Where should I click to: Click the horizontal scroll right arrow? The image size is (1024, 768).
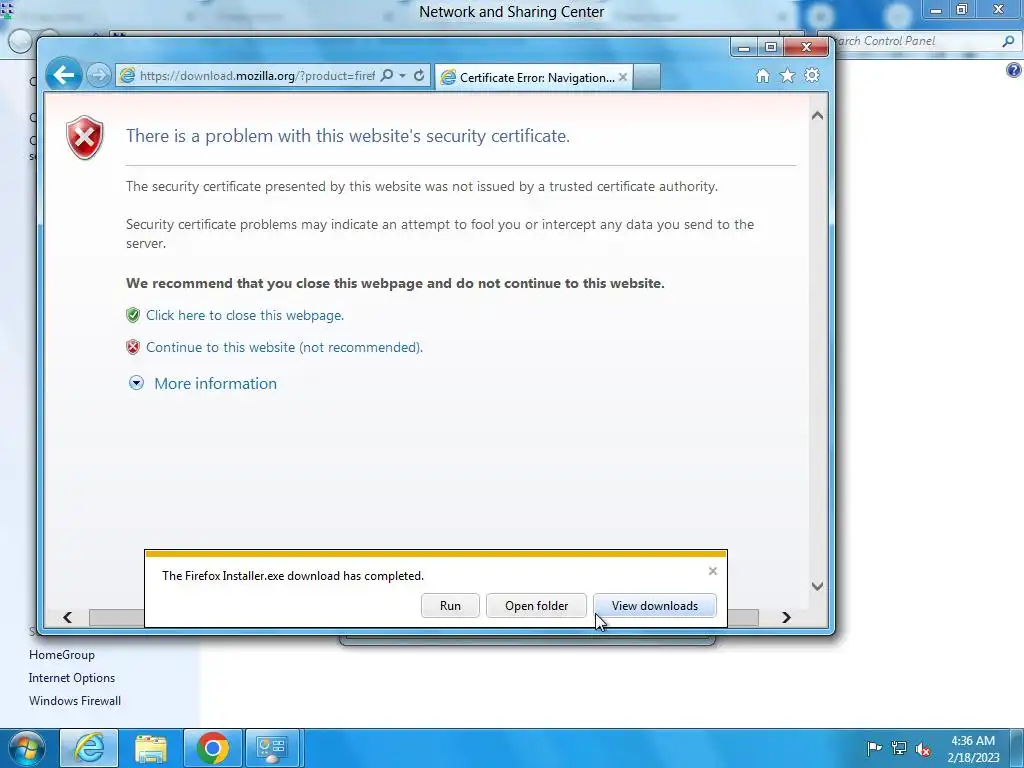tap(786, 617)
